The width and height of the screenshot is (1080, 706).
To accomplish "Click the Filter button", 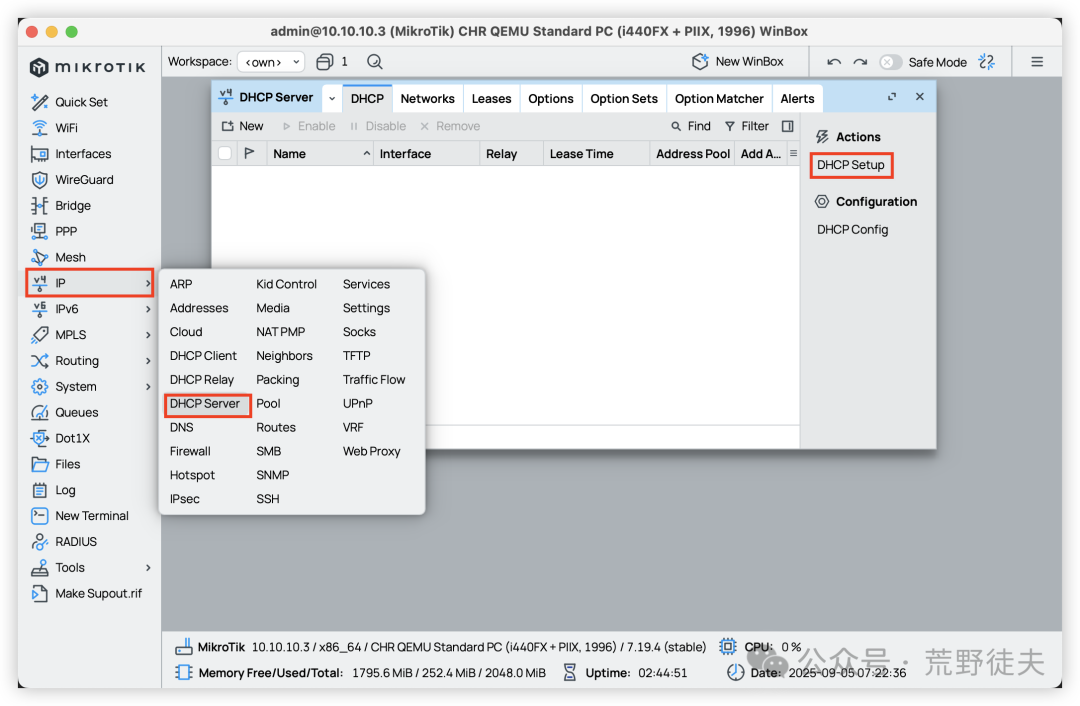I will click(747, 126).
